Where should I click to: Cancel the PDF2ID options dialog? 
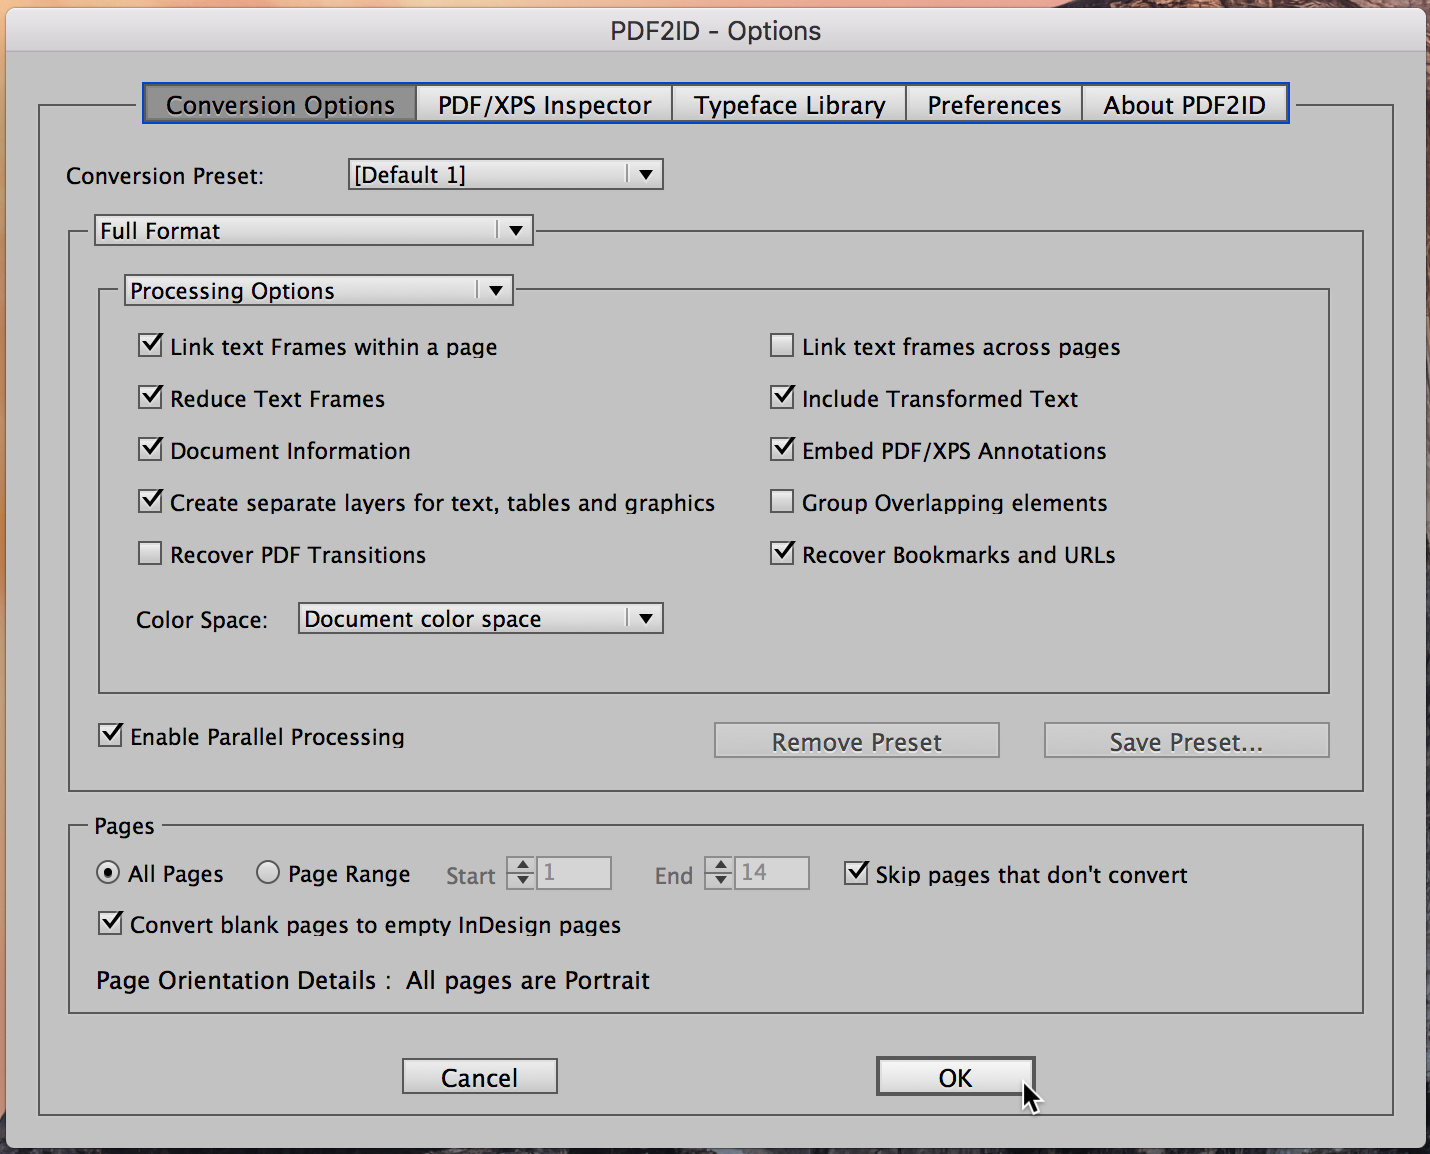point(480,1077)
